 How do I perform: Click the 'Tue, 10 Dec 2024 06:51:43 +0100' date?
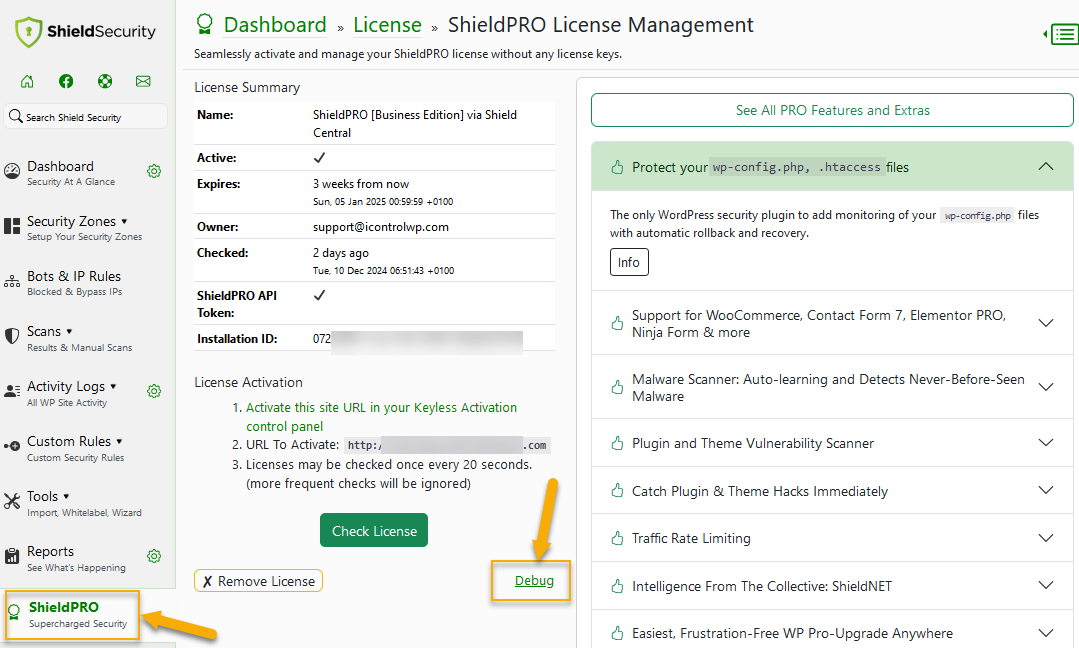[x=383, y=270]
